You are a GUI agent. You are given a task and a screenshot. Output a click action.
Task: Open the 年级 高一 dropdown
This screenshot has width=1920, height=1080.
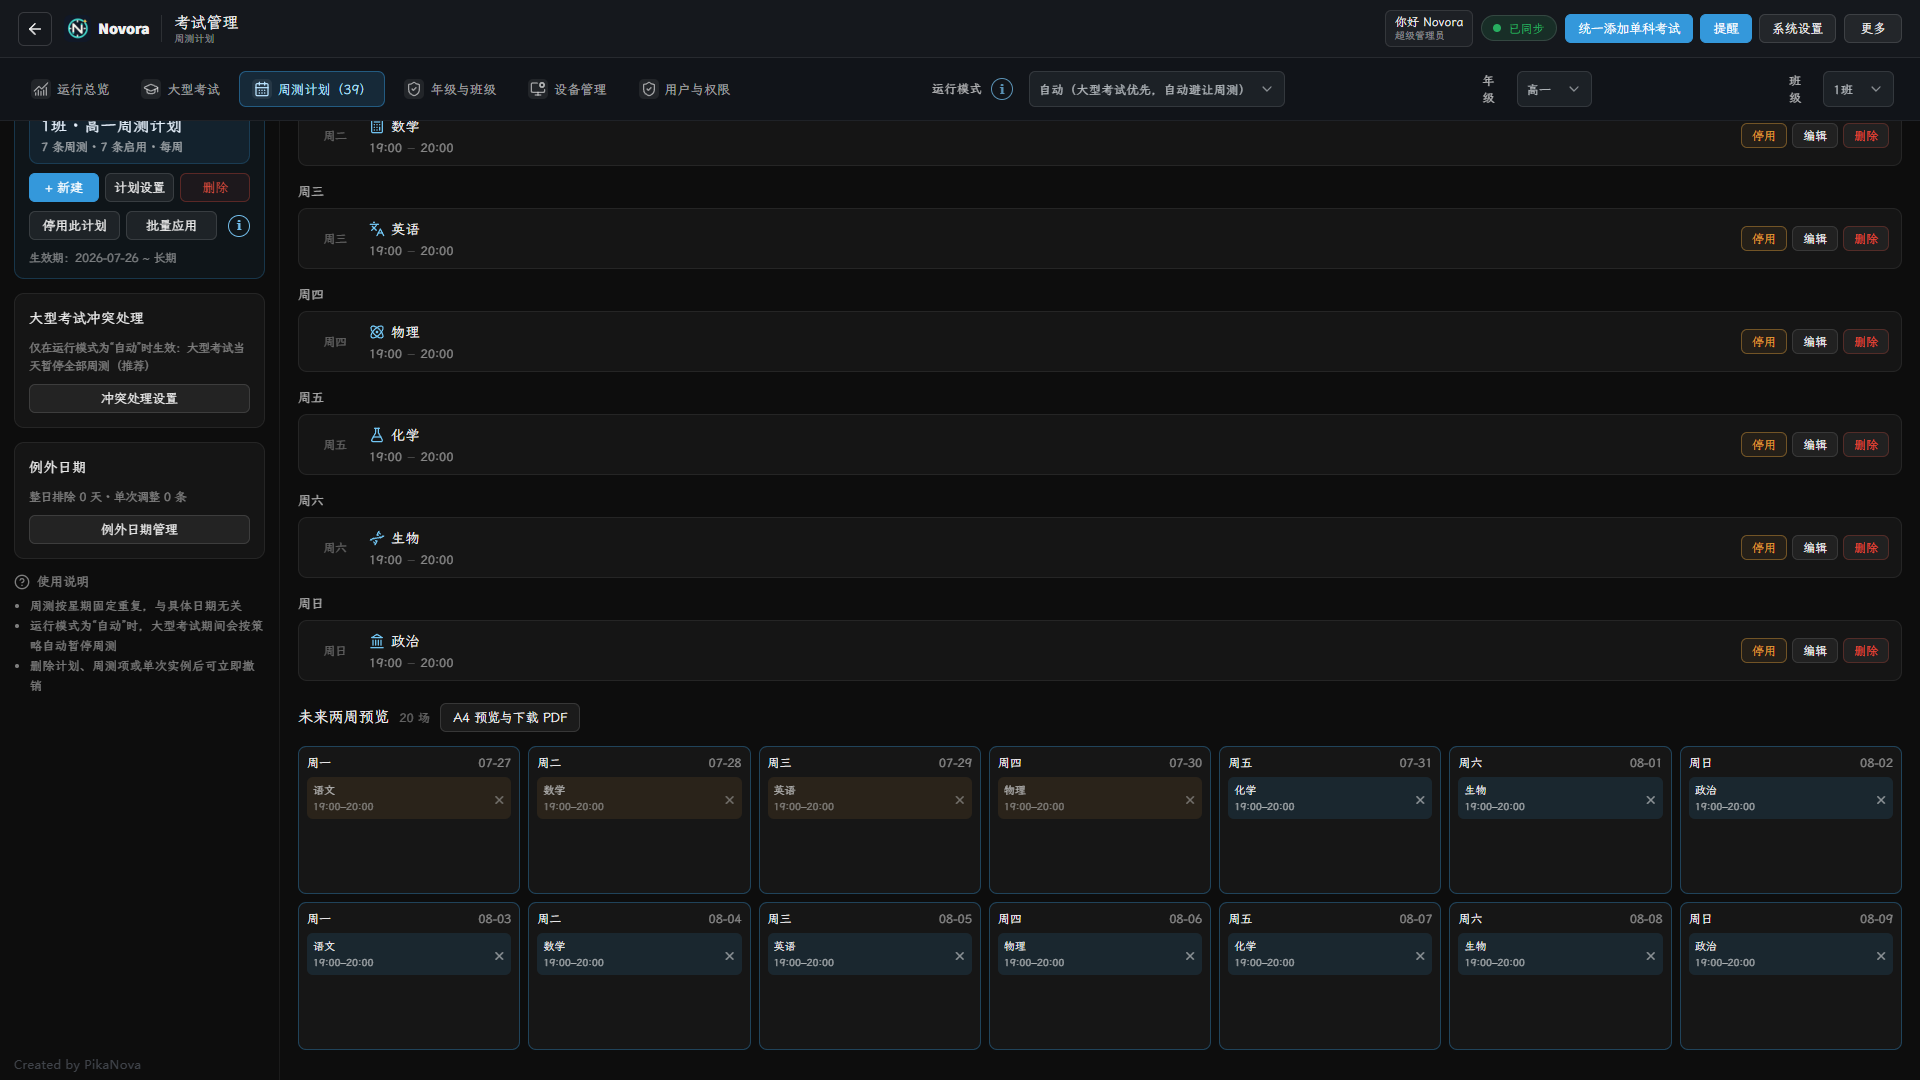pyautogui.click(x=1553, y=89)
